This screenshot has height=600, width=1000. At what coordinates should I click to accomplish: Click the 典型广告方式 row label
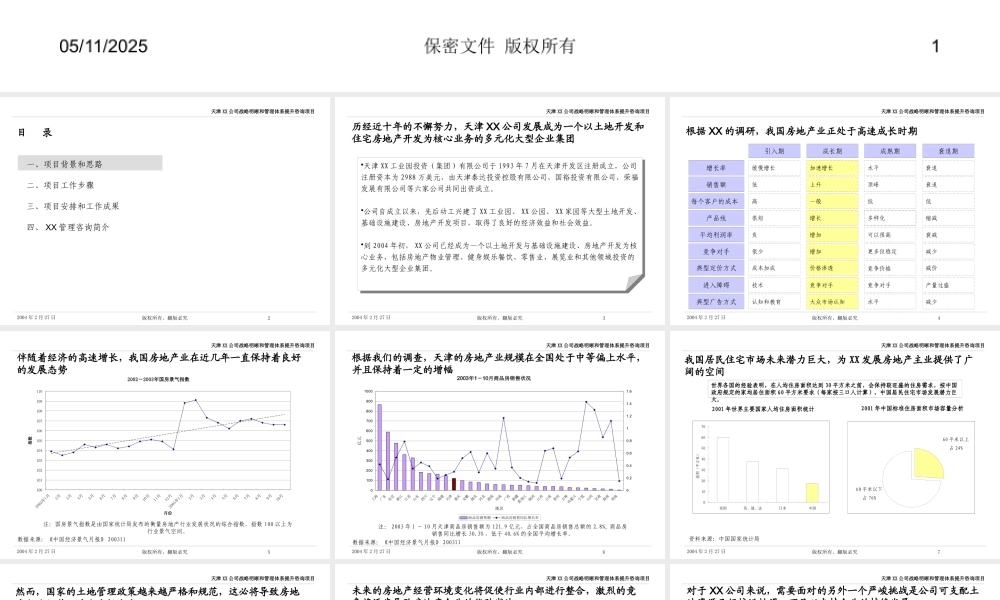(716, 302)
